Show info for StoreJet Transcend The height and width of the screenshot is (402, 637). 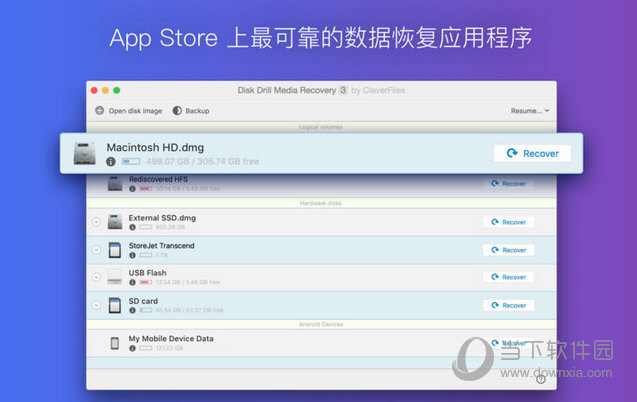132,255
